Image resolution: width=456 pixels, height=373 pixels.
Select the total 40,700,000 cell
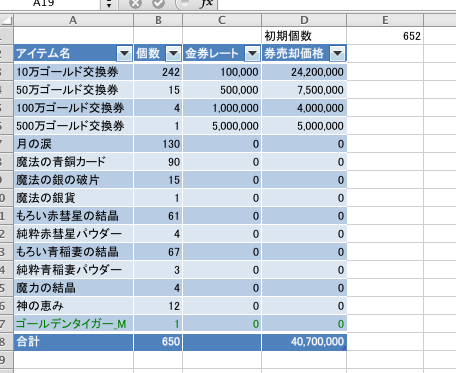304,342
